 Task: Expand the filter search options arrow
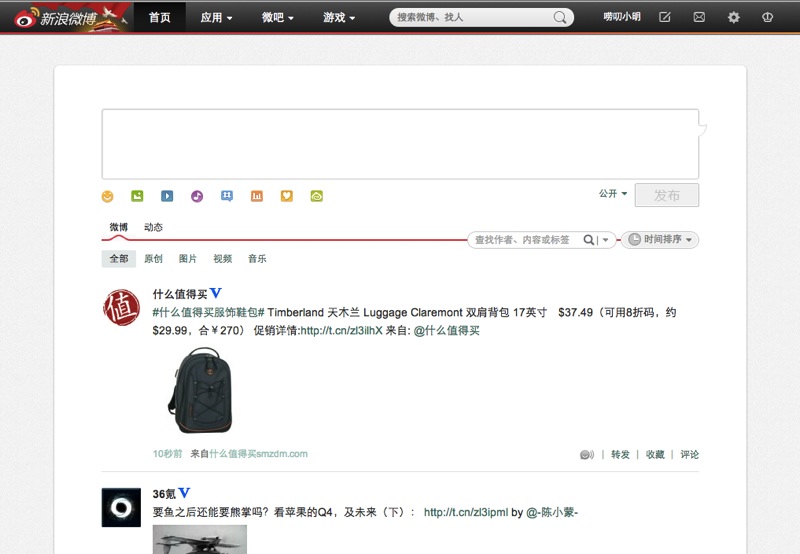coord(606,240)
